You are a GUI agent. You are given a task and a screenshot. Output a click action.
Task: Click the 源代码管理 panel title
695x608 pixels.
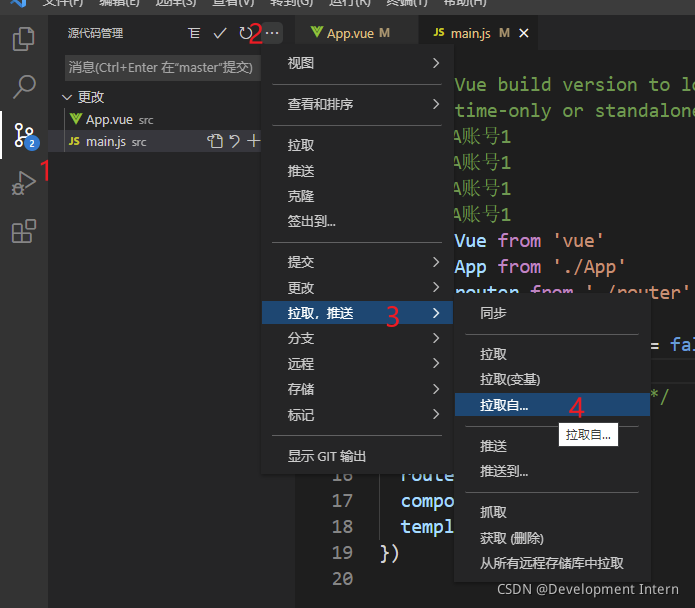tap(95, 33)
